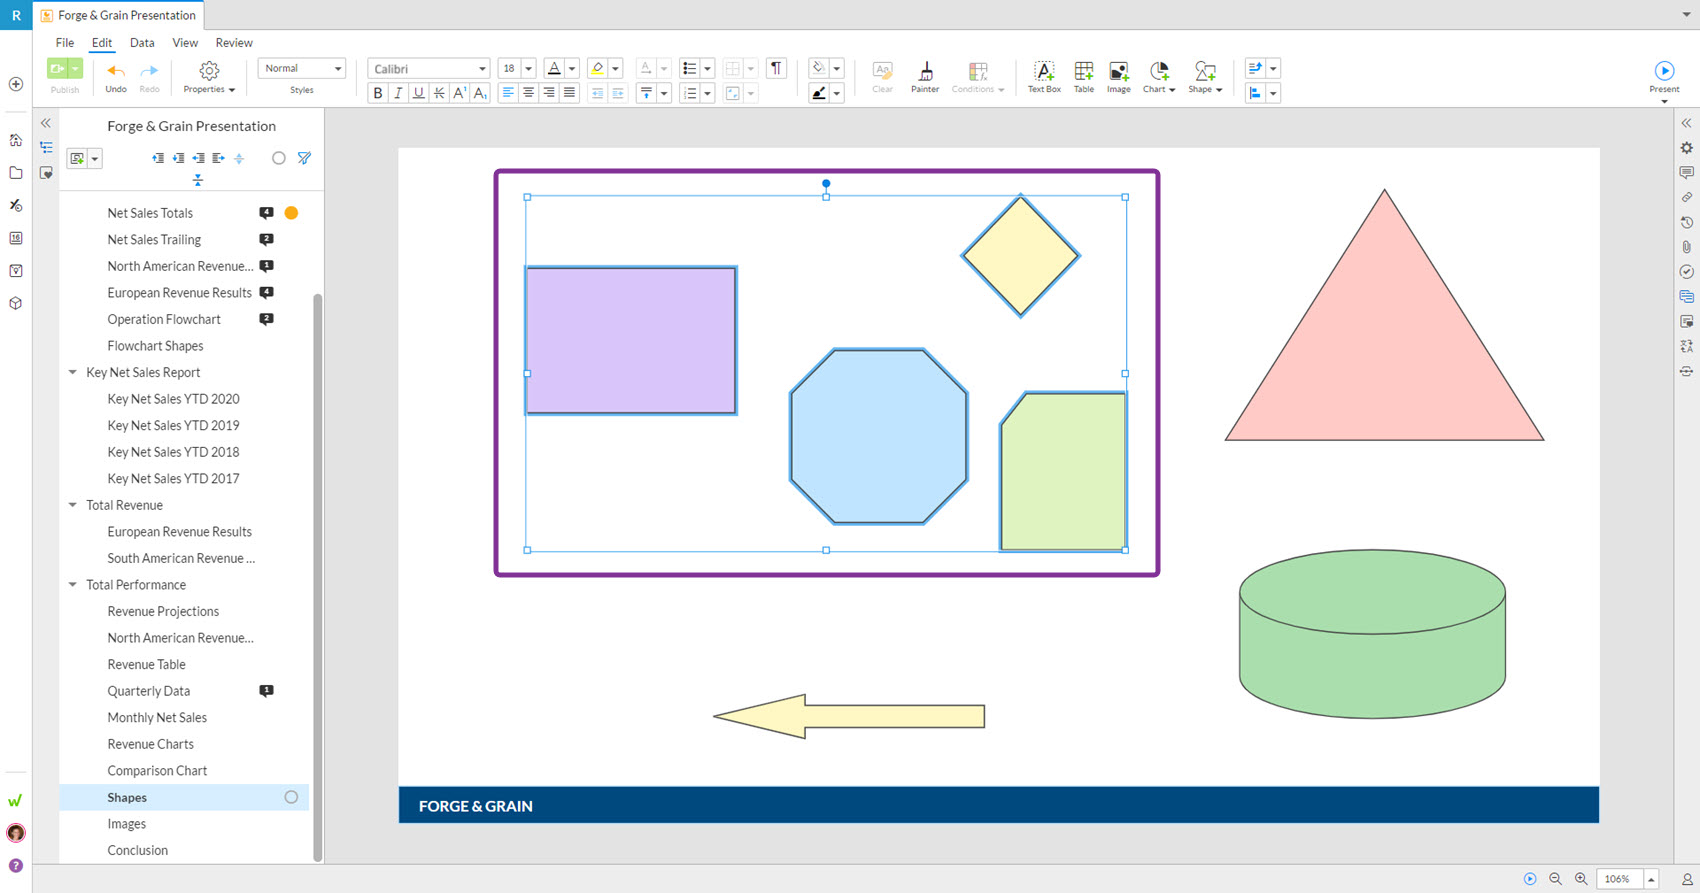Open the Calibri font dropdown
The width and height of the screenshot is (1700, 893).
coord(429,68)
